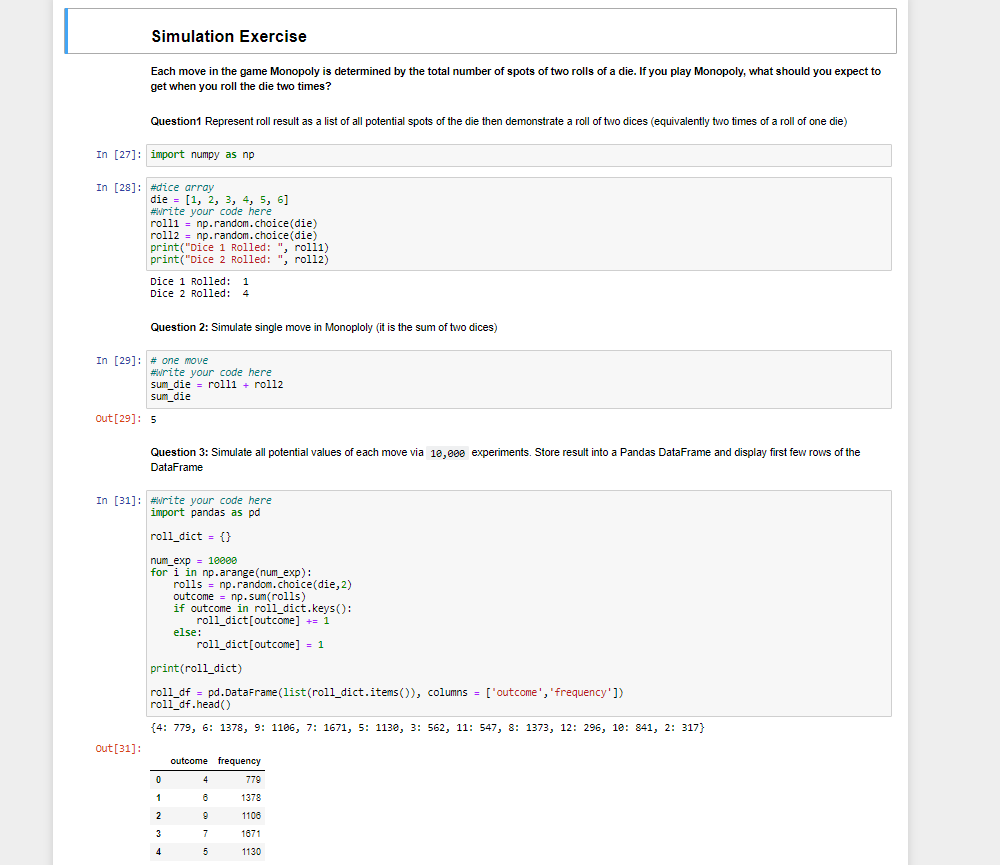Viewport: 1000px width, 865px height.
Task: Click the output value 5 of Out[29]
Action: click(x=153, y=419)
